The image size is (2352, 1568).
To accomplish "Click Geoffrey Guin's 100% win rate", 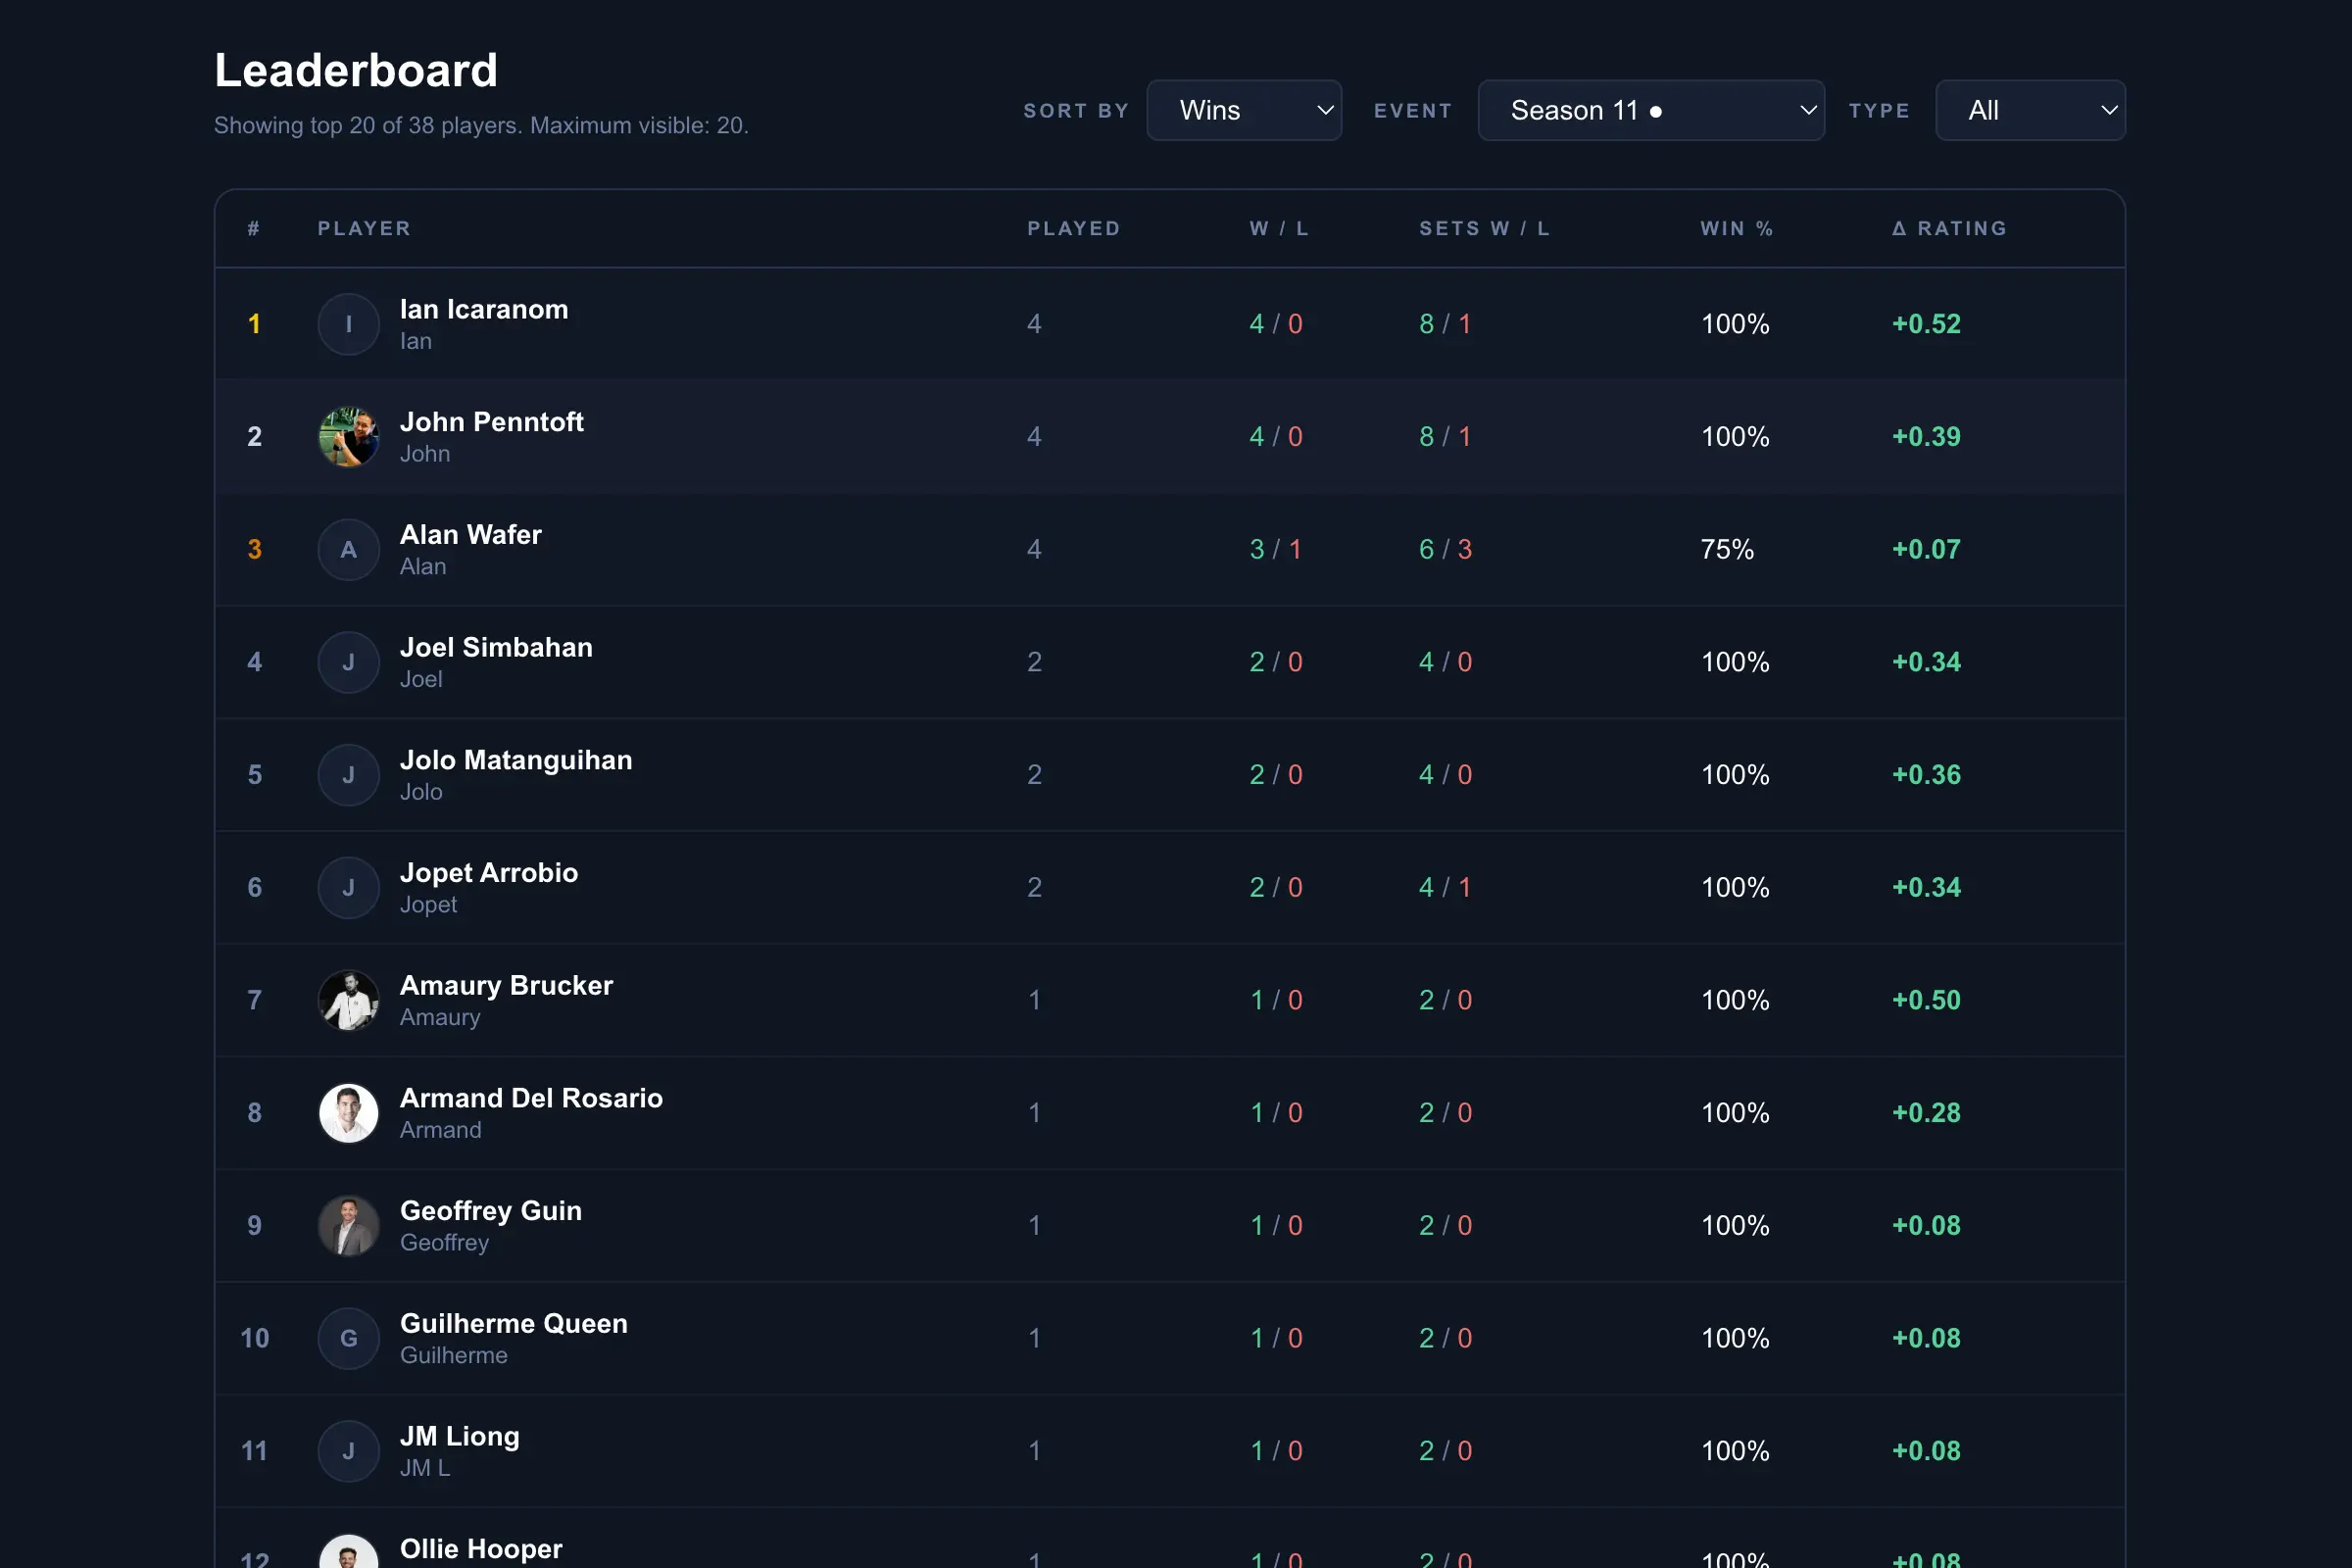I will [1735, 1226].
